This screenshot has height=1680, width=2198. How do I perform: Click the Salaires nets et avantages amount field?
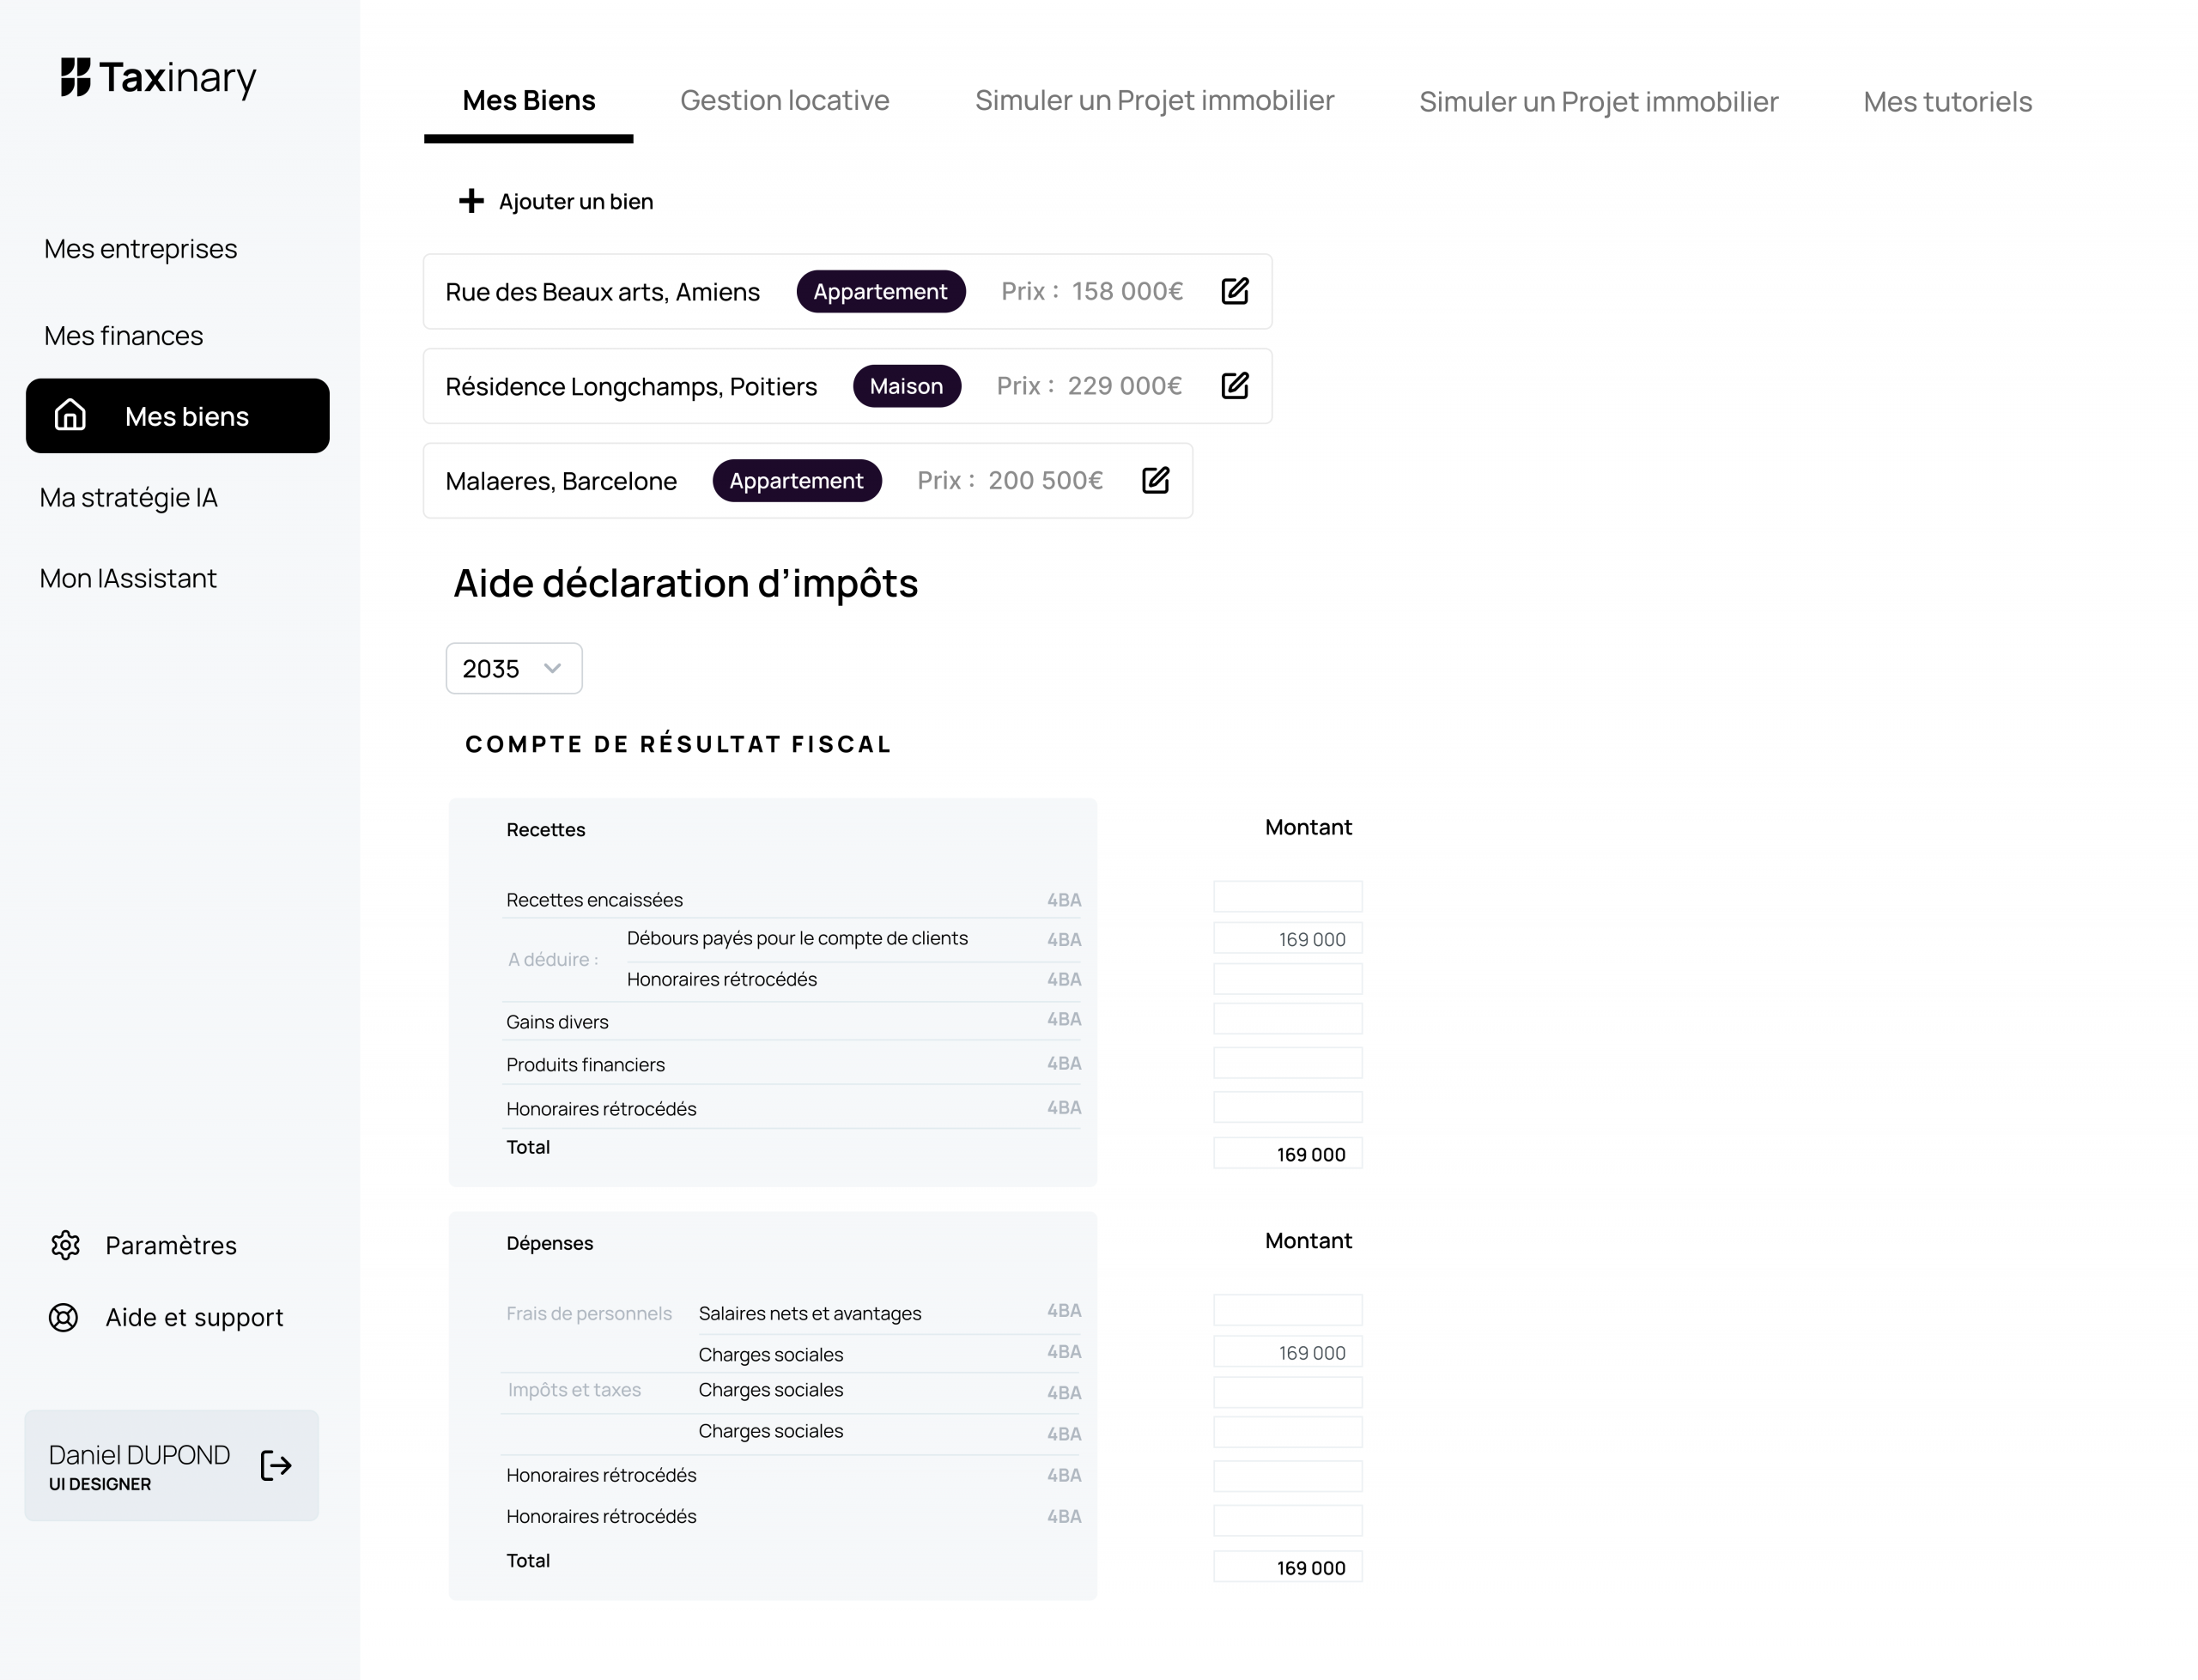pyautogui.click(x=1287, y=1310)
